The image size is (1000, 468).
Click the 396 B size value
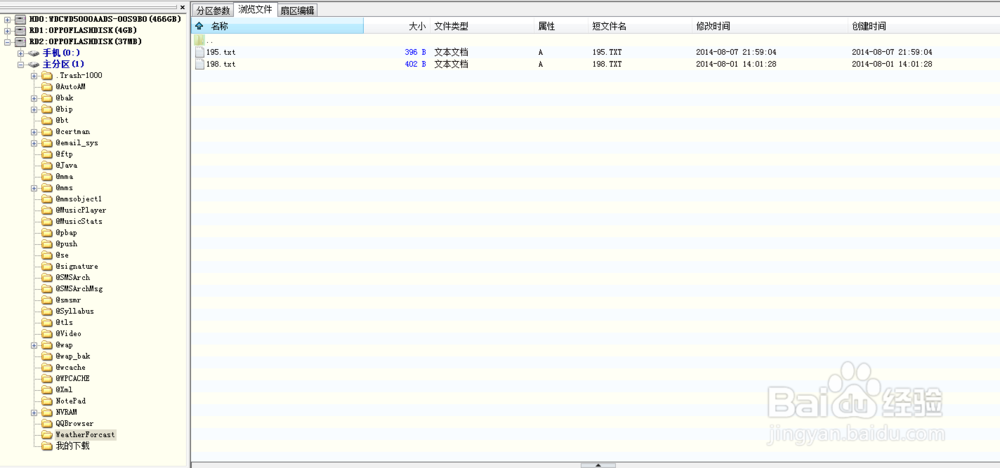415,52
